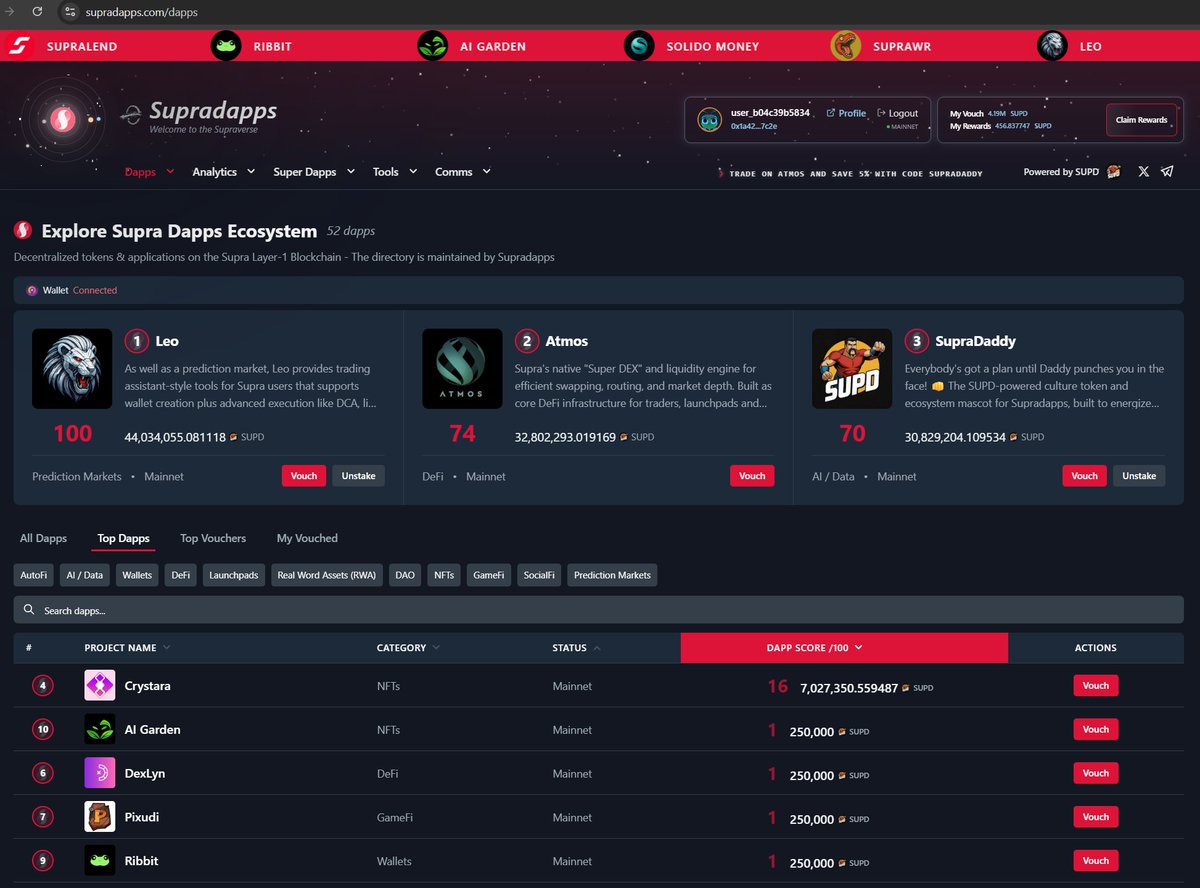Open the Profile link
Viewport: 1200px width, 888px height.
click(846, 113)
